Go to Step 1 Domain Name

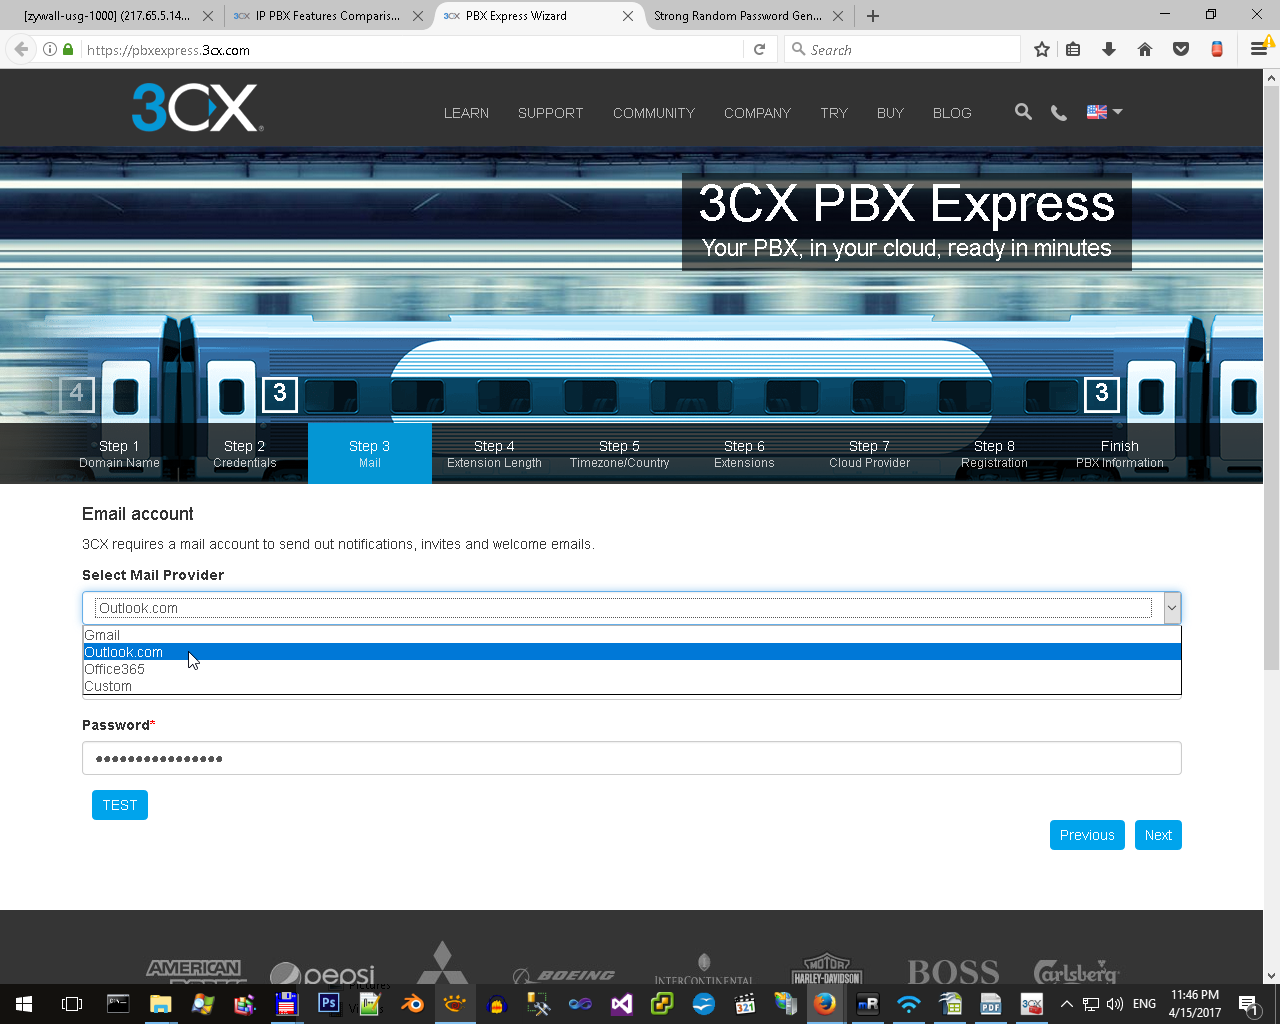(x=119, y=454)
